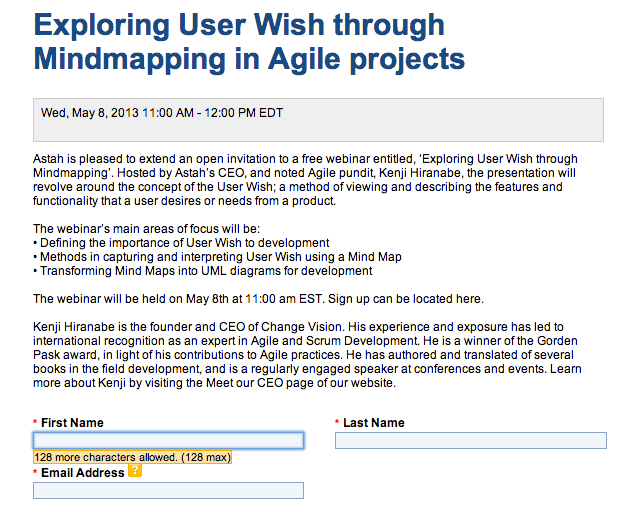The height and width of the screenshot is (510, 629).
Task: Click the red asterisk before First Name
Action: pyautogui.click(x=36, y=424)
